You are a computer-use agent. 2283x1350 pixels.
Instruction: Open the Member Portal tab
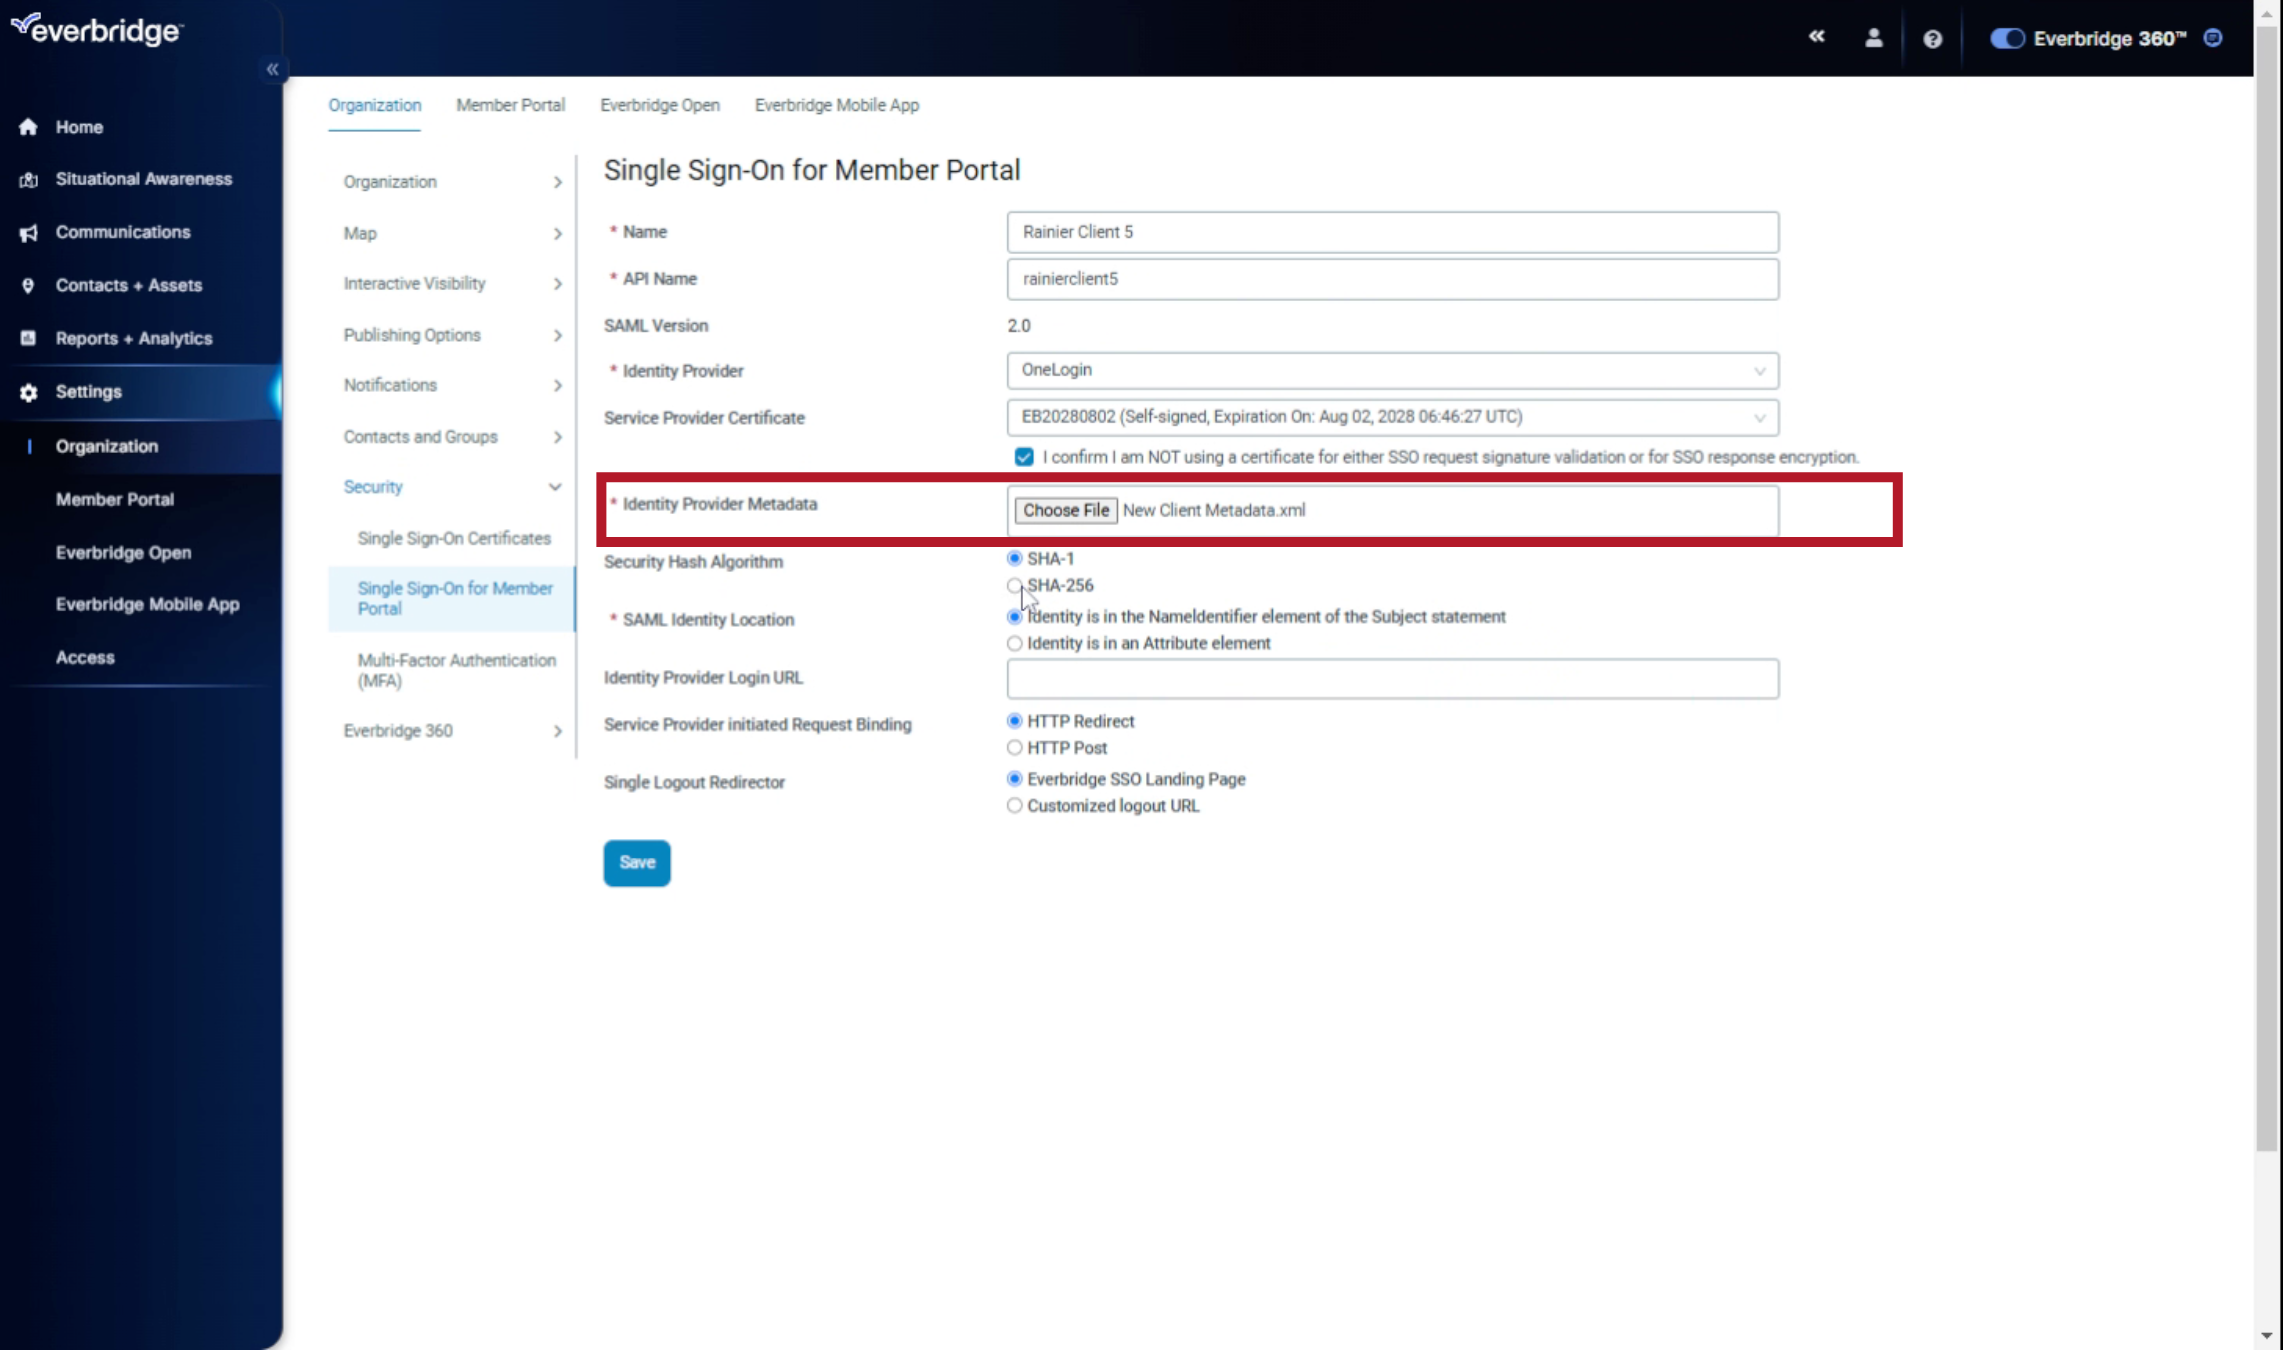[x=510, y=105]
